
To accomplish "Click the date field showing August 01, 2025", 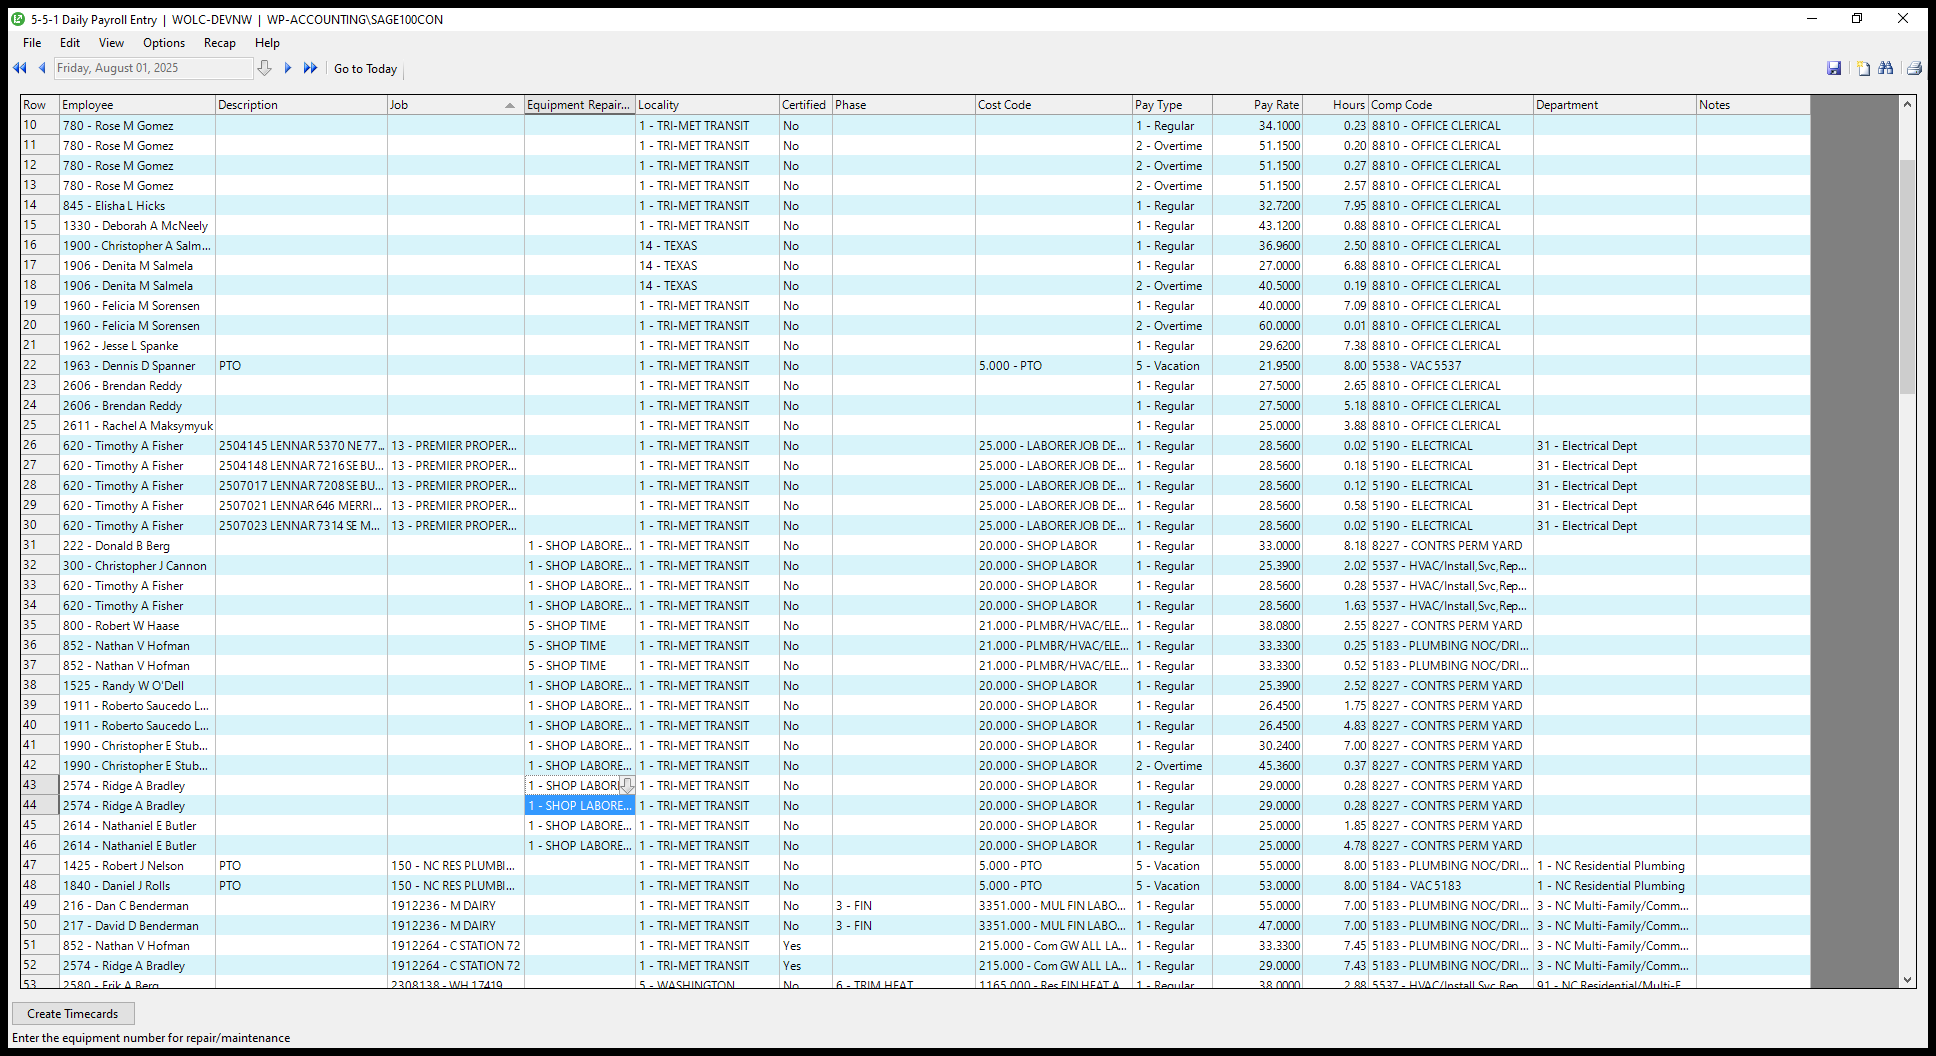I will 152,68.
